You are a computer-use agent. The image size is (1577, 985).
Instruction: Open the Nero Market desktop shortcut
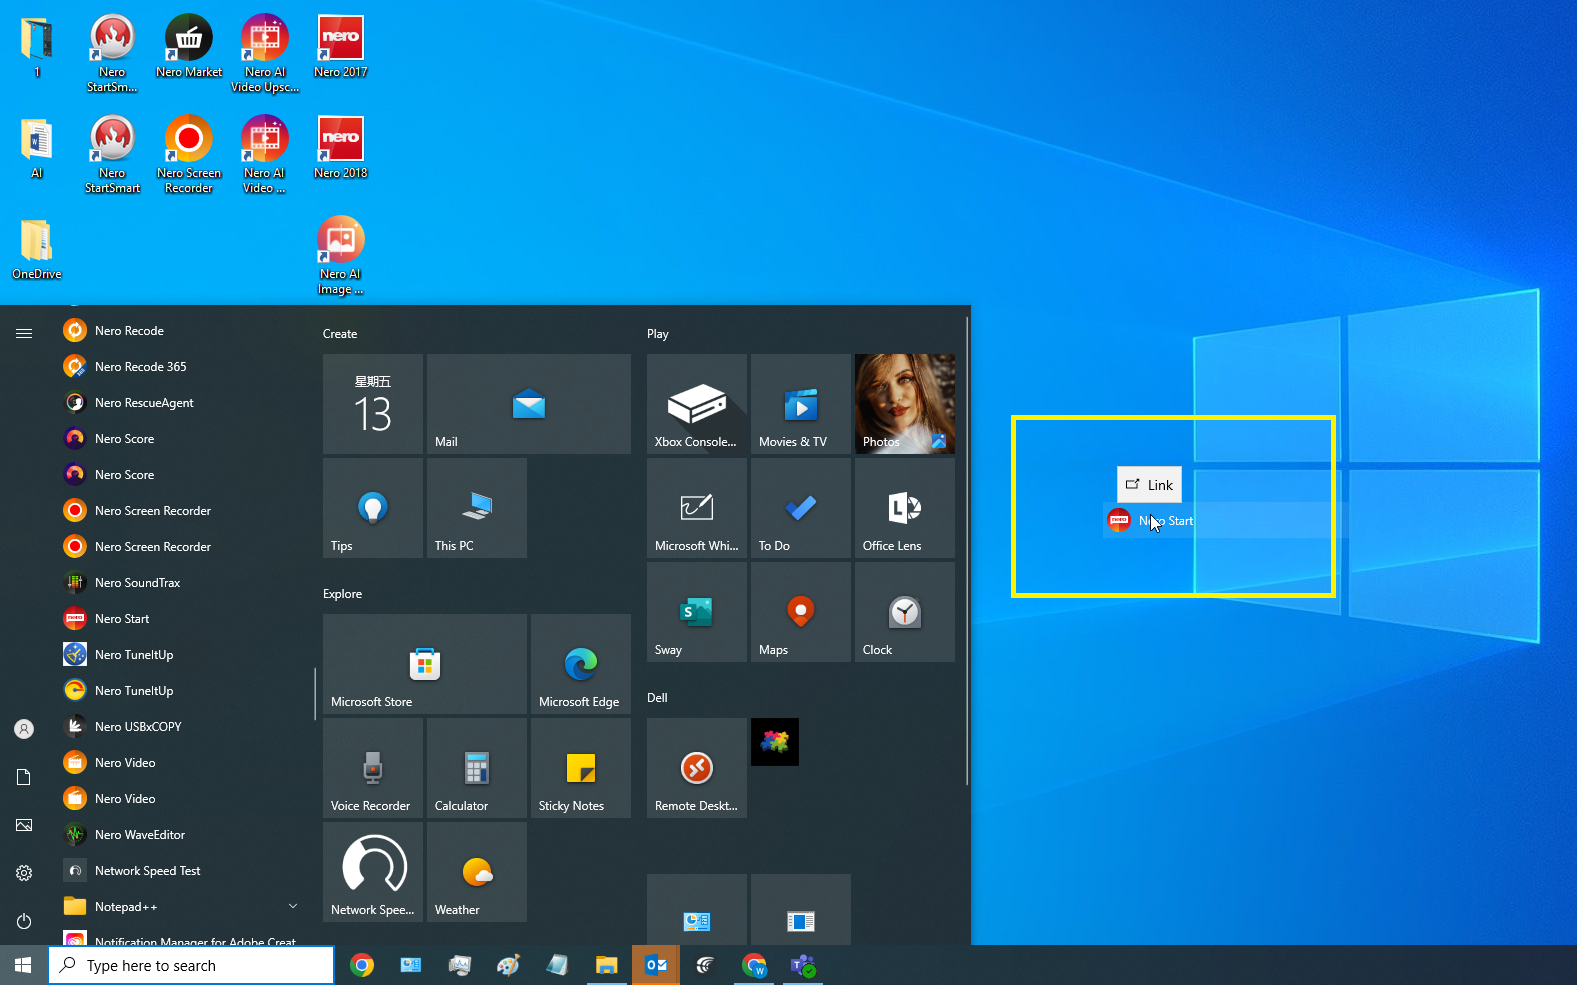pos(189,46)
